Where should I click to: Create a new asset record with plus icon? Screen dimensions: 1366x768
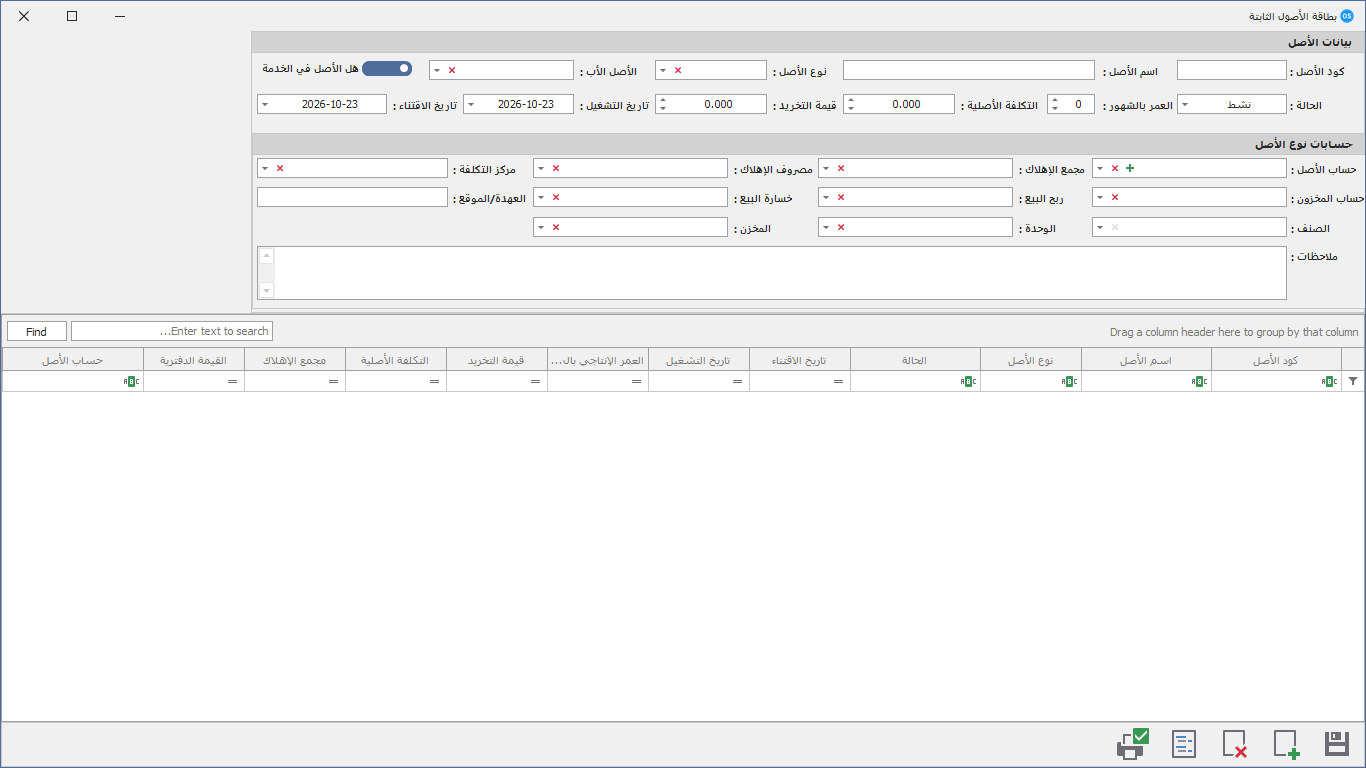click(1286, 744)
